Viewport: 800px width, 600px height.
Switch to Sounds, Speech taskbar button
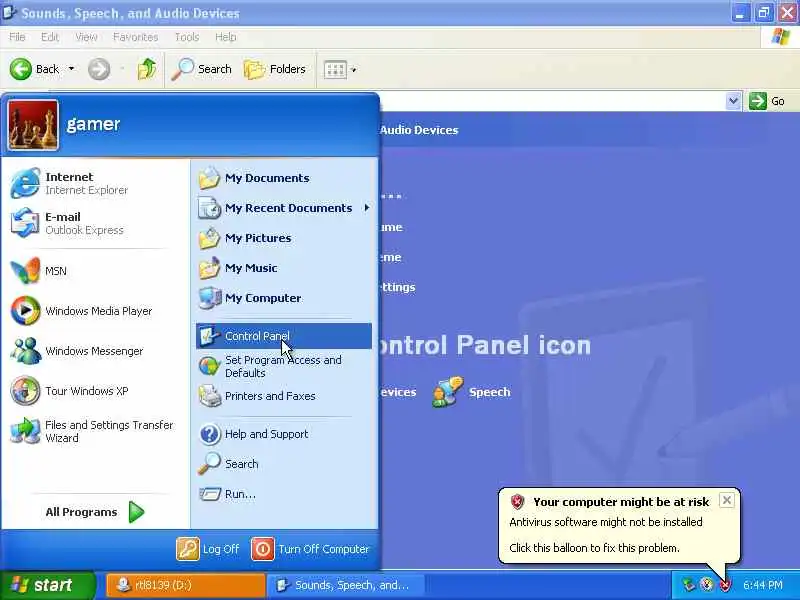pos(347,585)
